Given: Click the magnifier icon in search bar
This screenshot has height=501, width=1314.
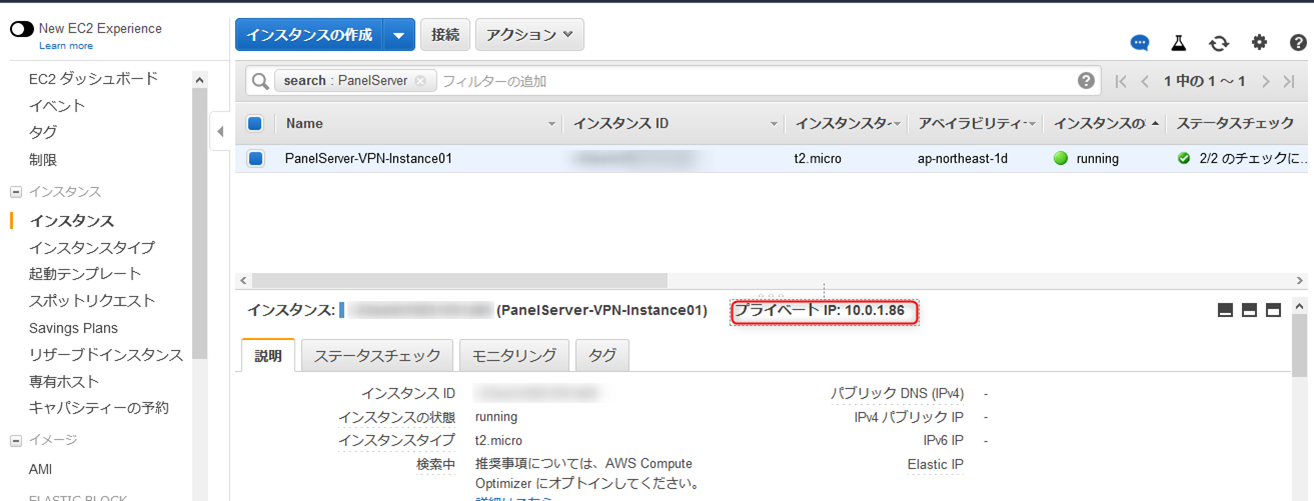Looking at the screenshot, I should point(260,81).
